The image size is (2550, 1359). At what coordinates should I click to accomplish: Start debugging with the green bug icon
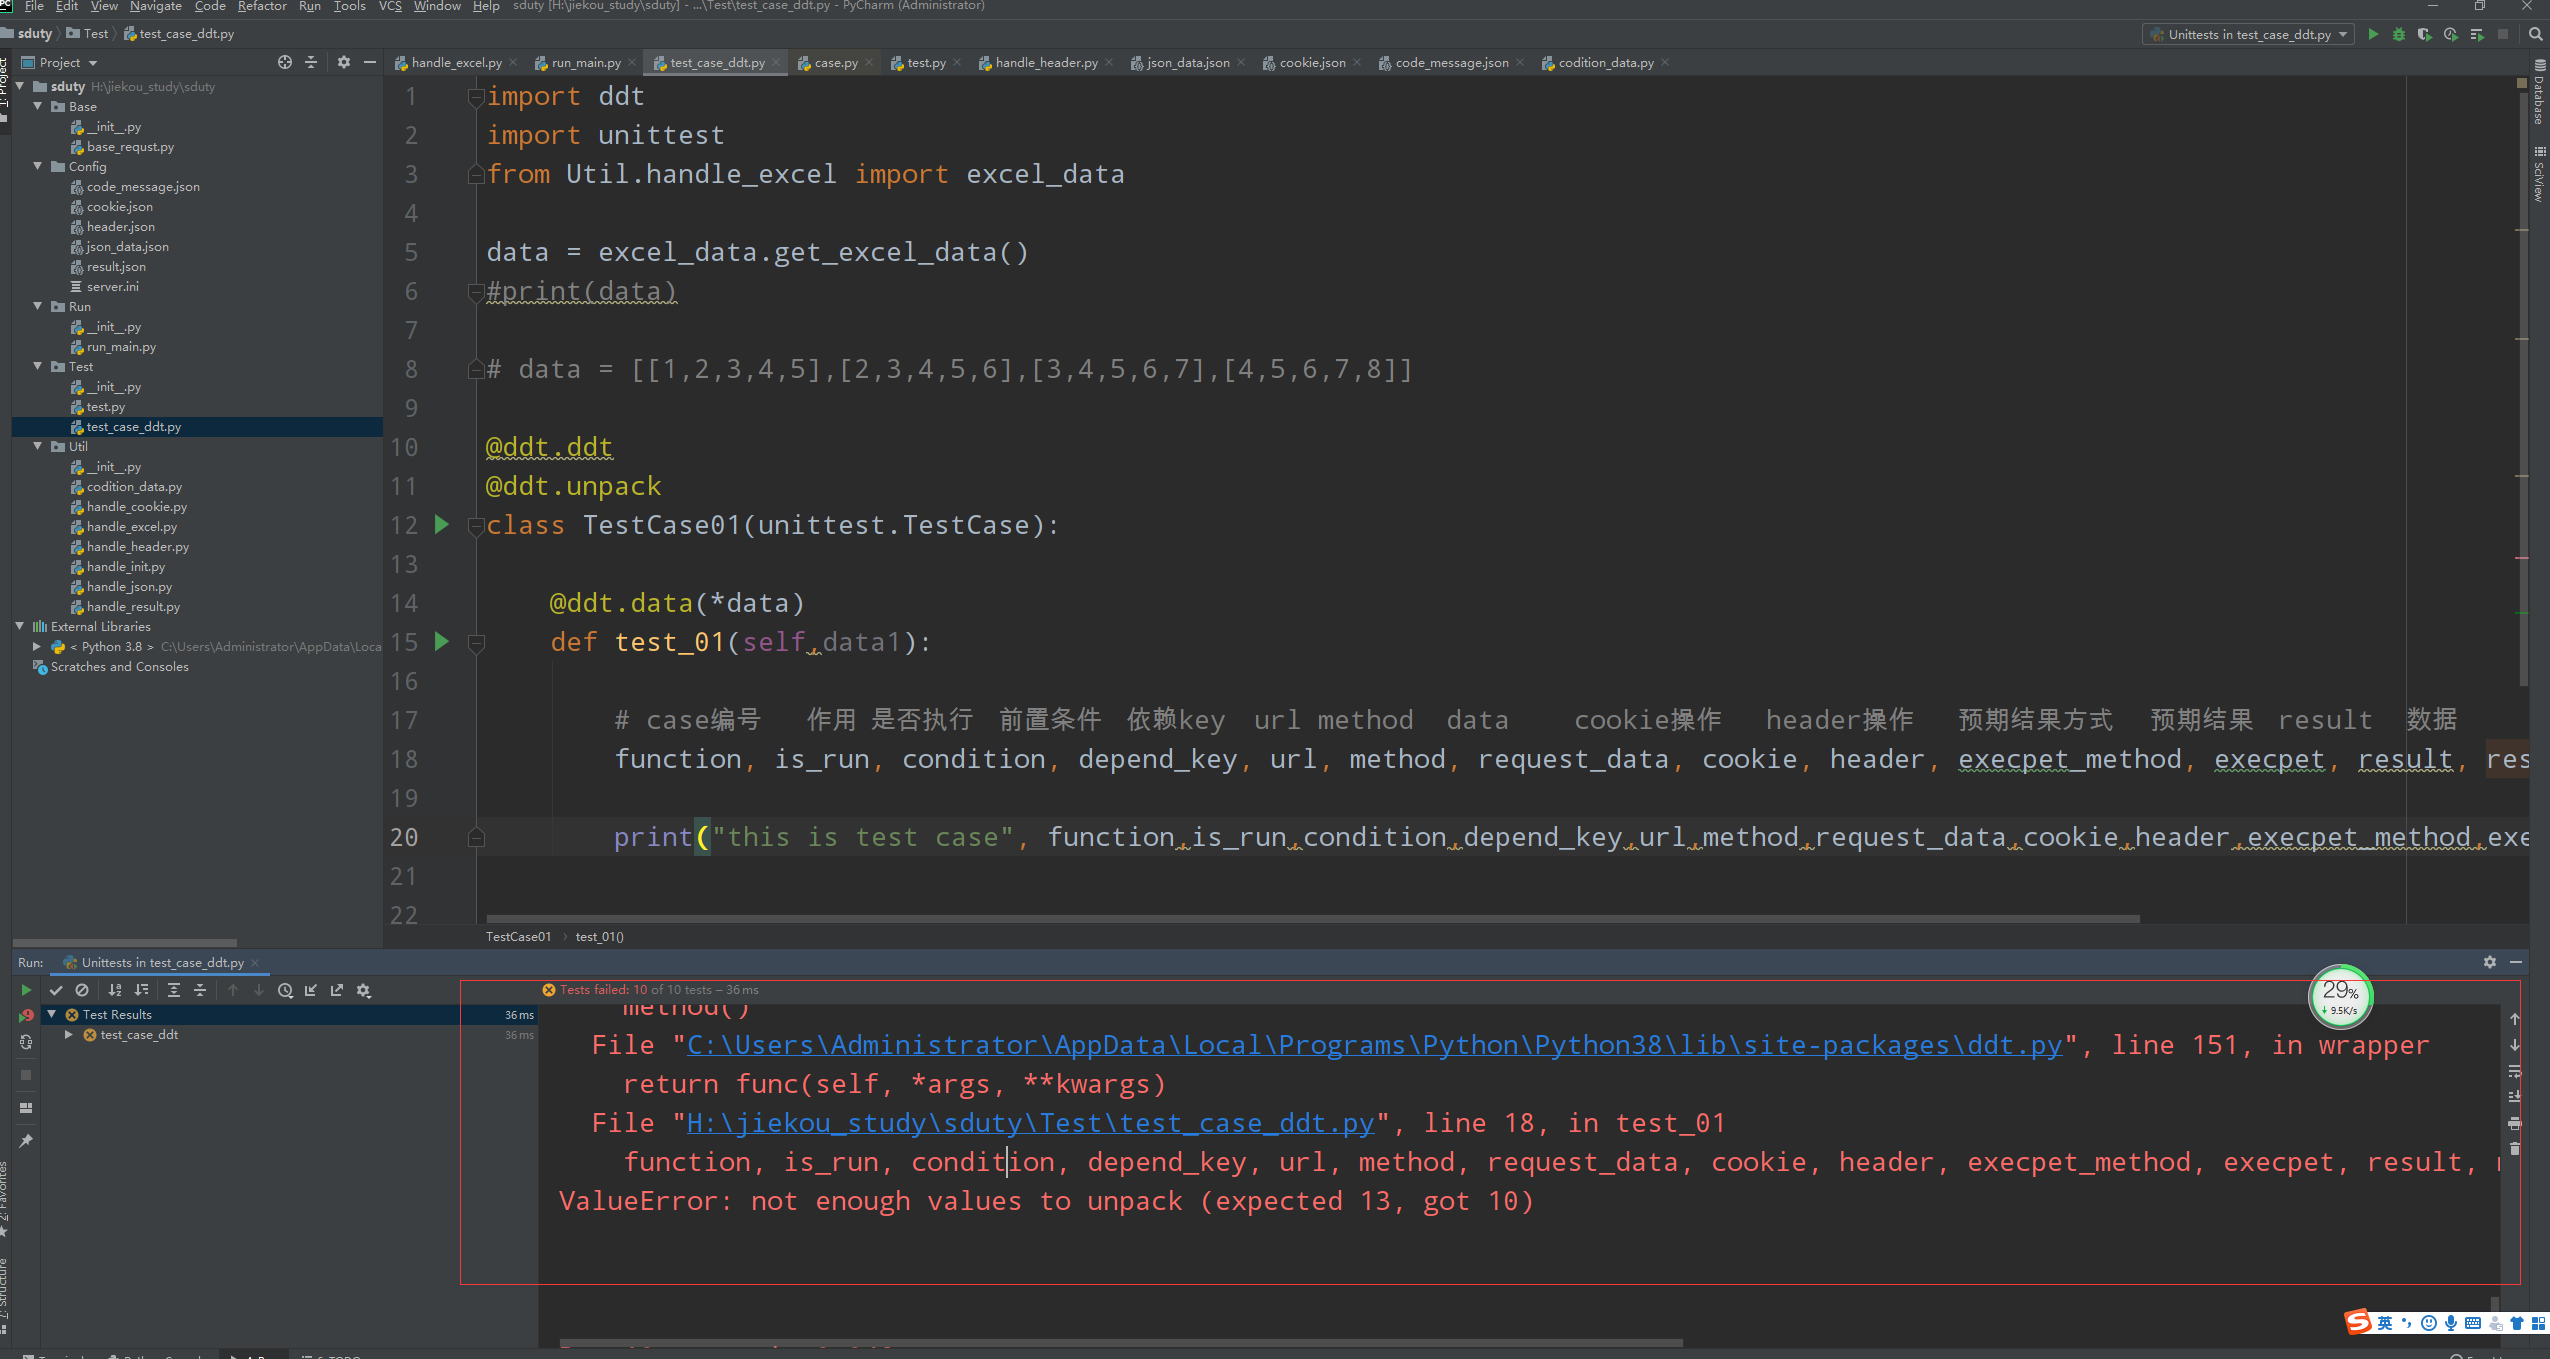[x=2399, y=34]
